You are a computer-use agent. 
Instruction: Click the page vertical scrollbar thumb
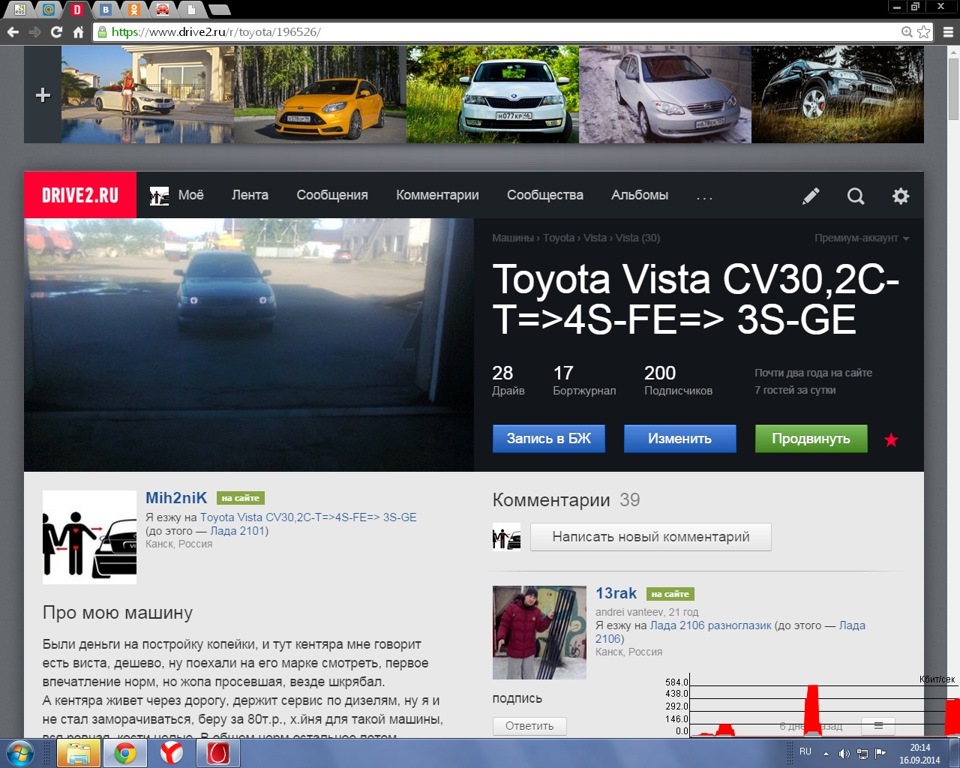click(x=953, y=89)
